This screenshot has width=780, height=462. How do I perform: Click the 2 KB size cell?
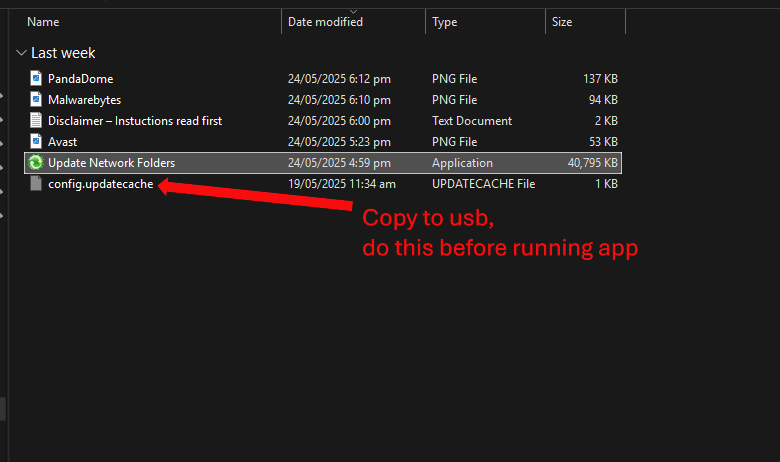(606, 120)
